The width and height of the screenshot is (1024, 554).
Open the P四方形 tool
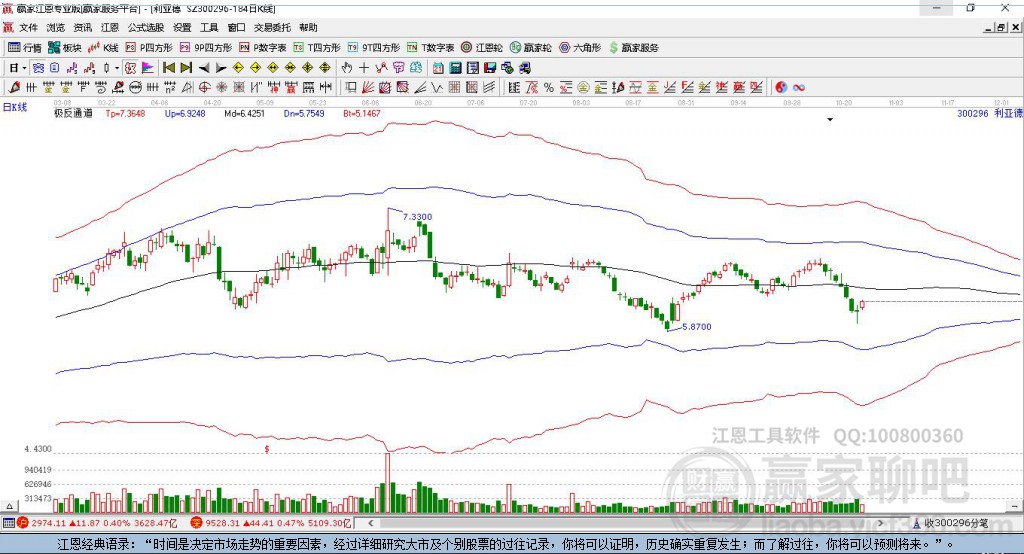(x=149, y=48)
